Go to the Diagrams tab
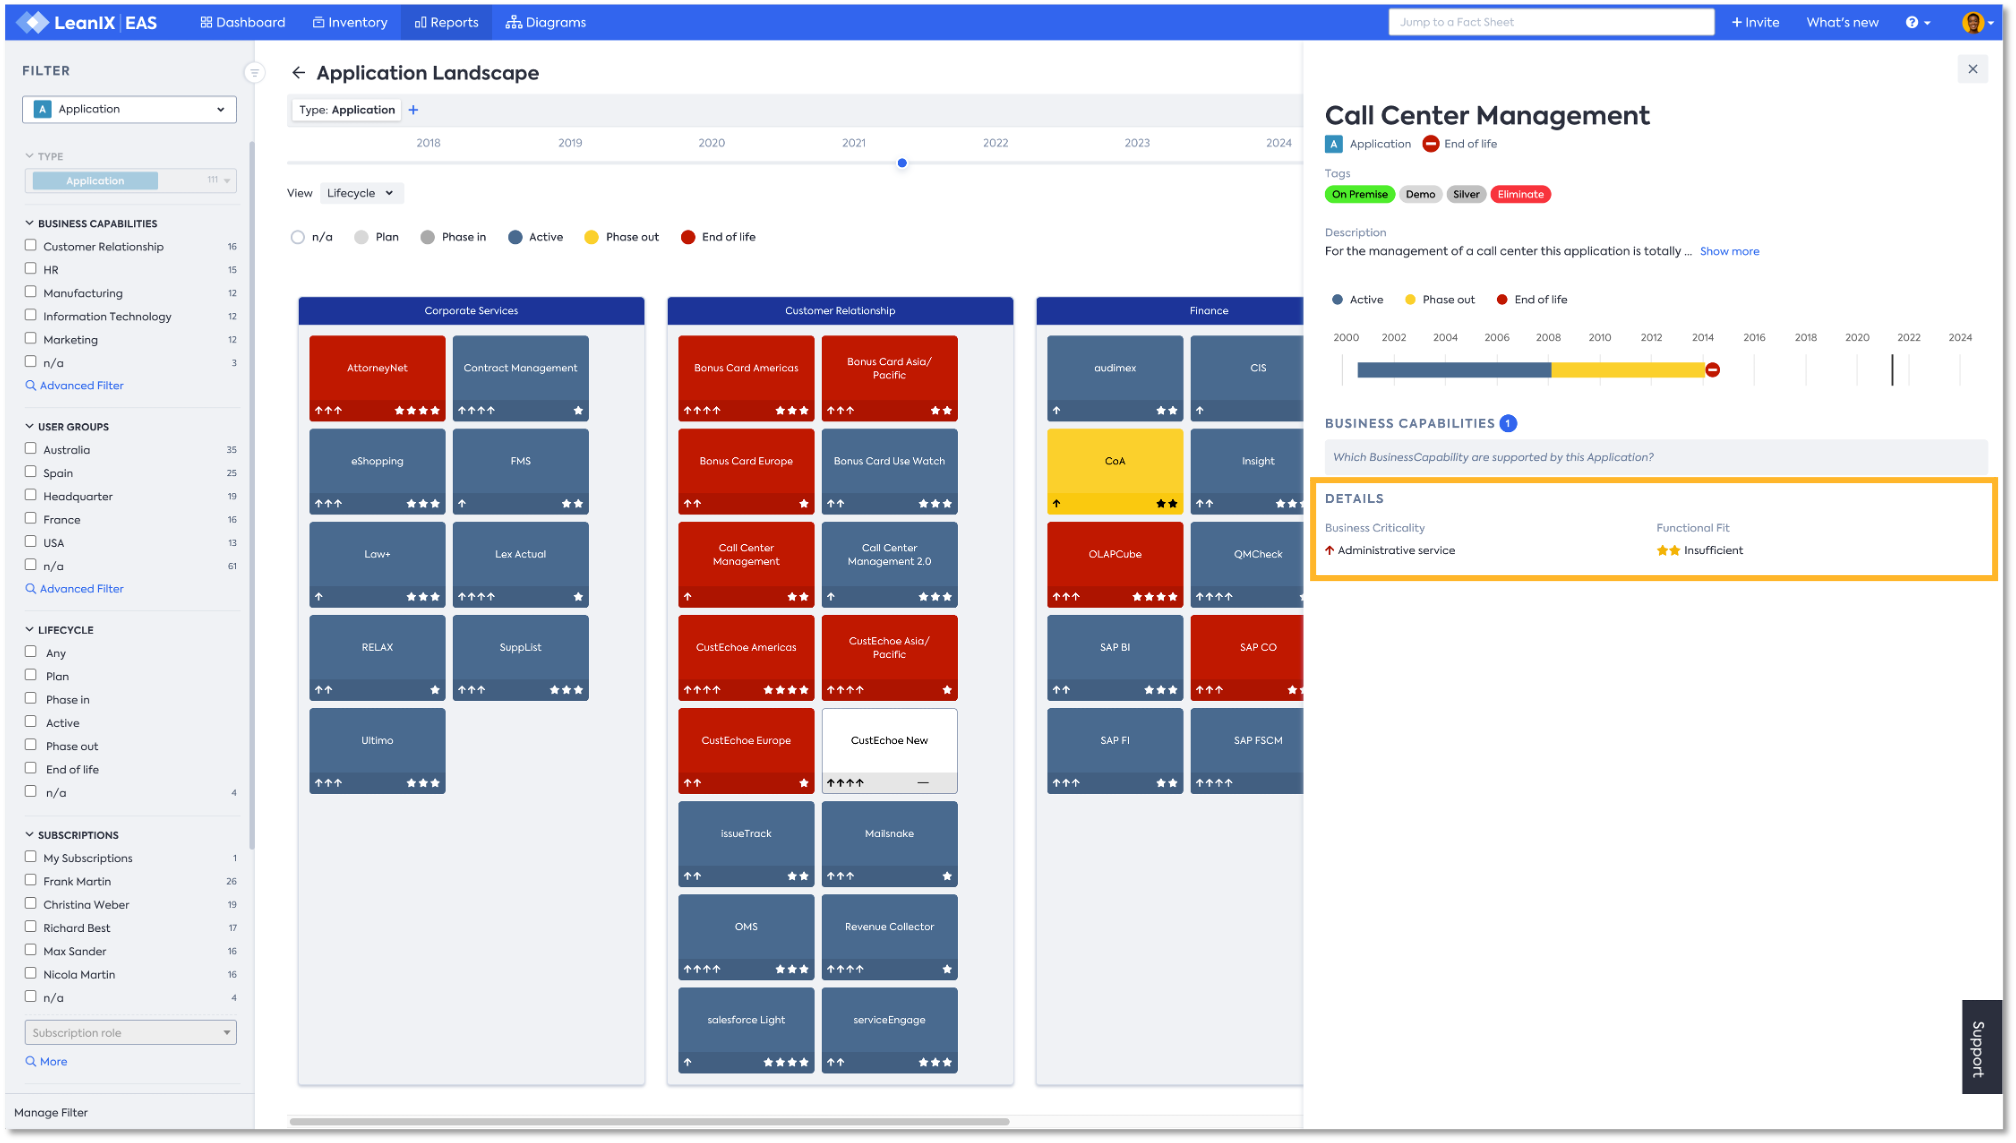2016x1143 pixels. click(x=546, y=22)
